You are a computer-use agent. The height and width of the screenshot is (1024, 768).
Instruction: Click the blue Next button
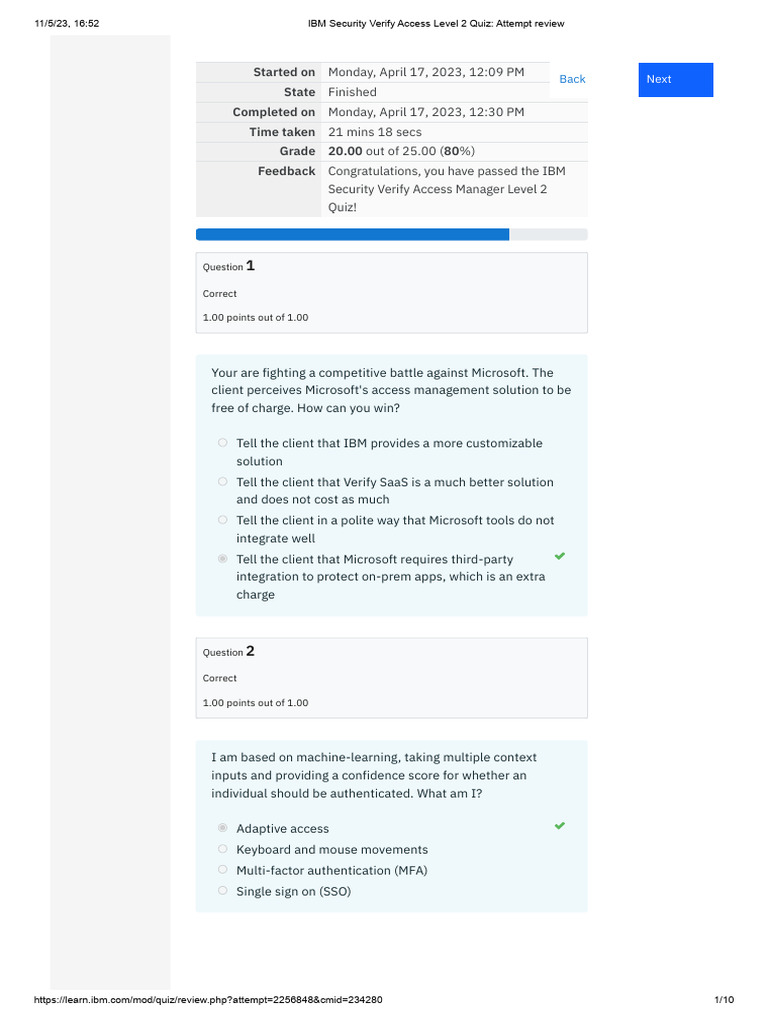(675, 80)
